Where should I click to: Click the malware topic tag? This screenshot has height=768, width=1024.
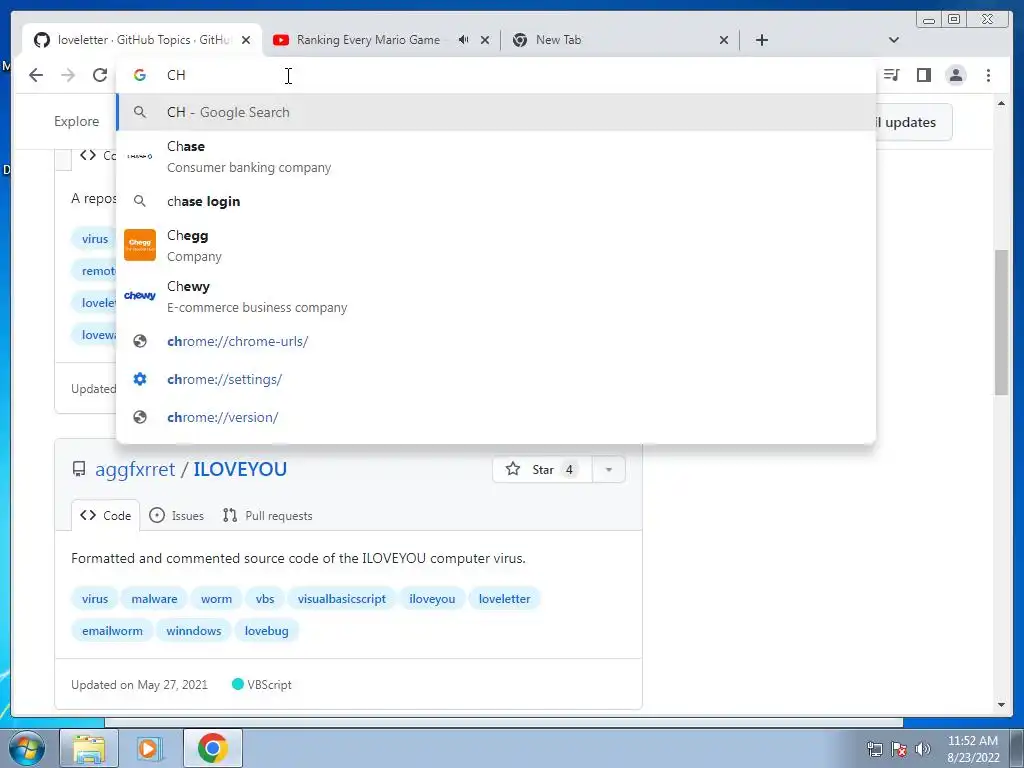154,599
